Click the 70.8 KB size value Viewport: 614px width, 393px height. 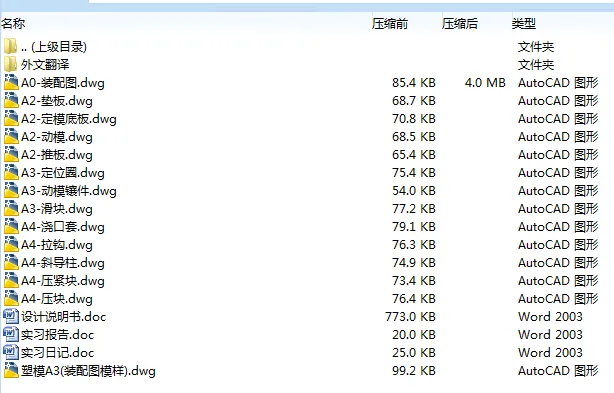(414, 119)
